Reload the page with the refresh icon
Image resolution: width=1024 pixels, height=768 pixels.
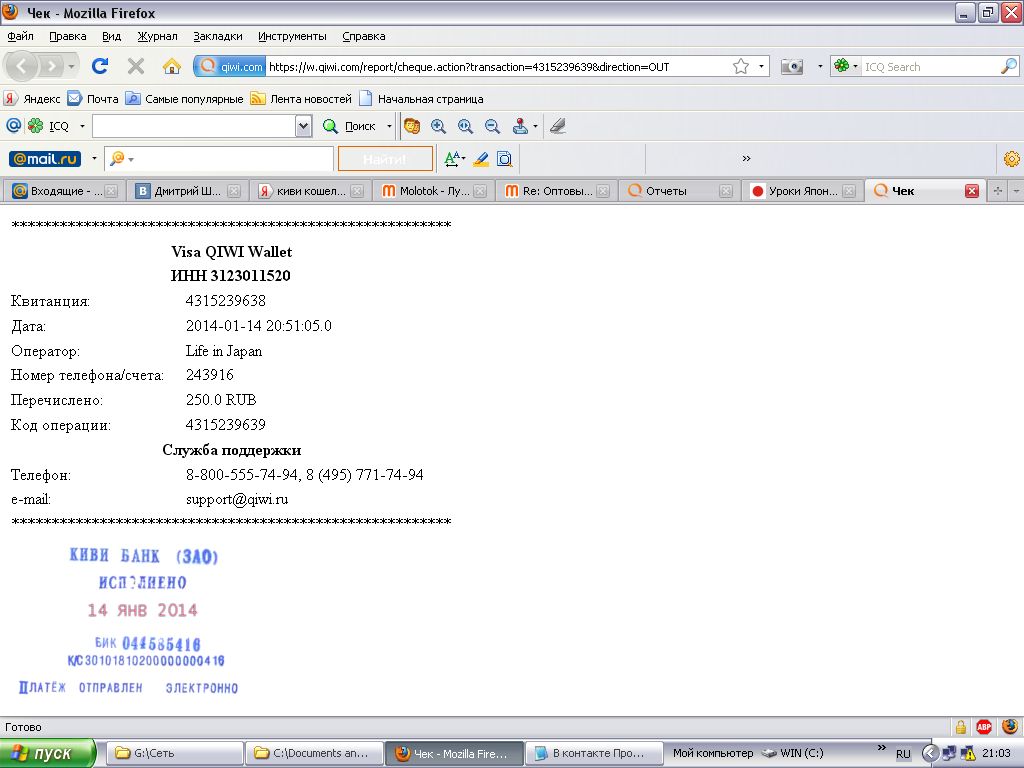pyautogui.click(x=100, y=66)
